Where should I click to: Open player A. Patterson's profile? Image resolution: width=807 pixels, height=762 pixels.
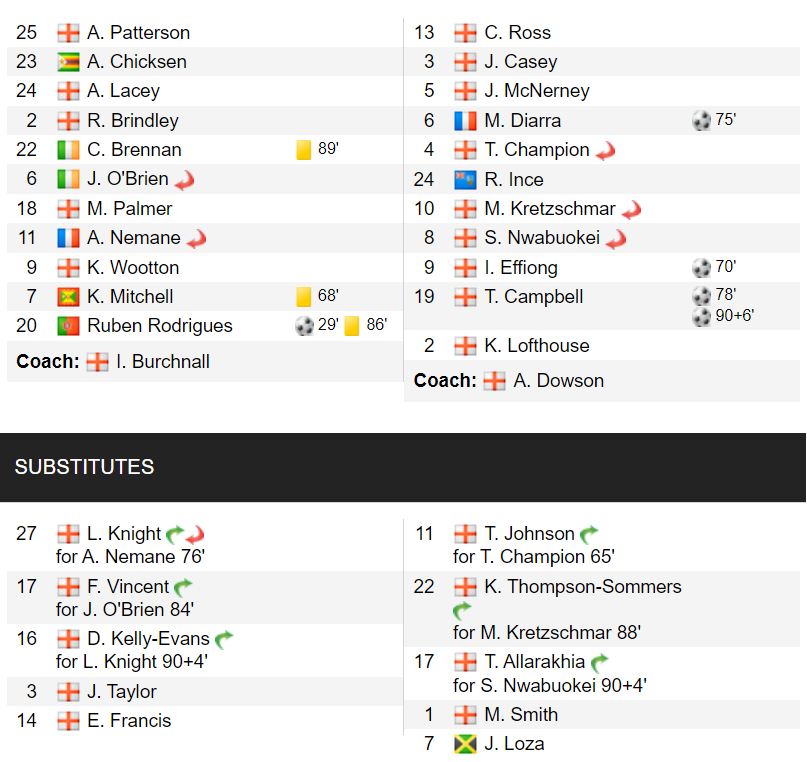138,33
